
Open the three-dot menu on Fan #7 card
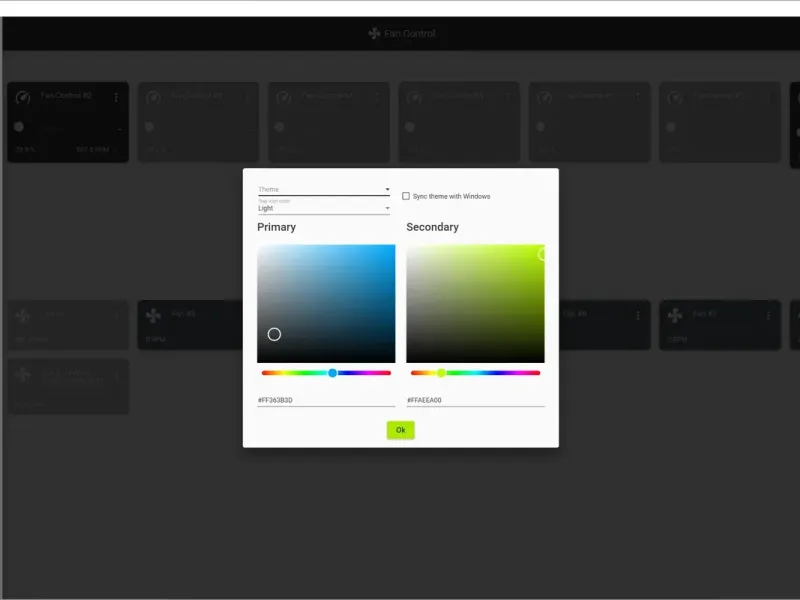pyautogui.click(x=768, y=316)
